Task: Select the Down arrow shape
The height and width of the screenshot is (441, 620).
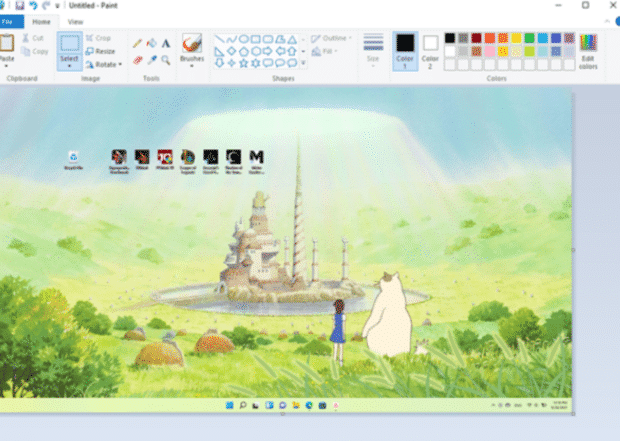Action: click(219, 63)
